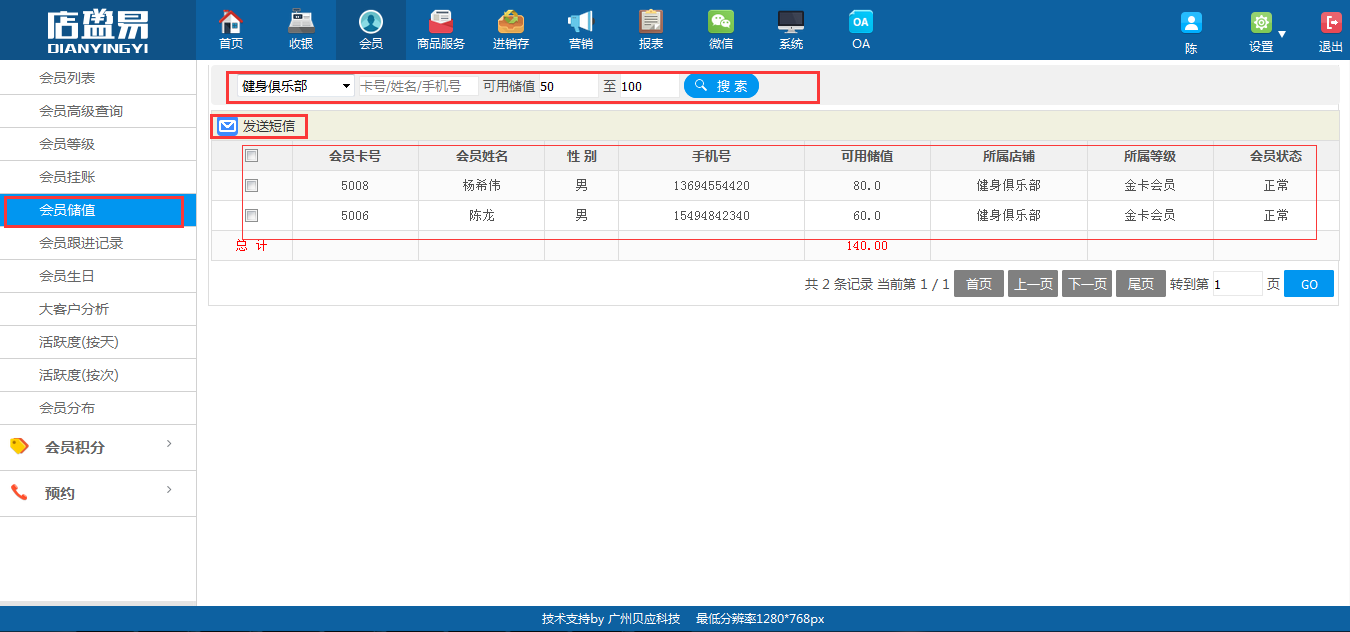
Task: Click the 可用储值 column header
Action: coord(867,156)
